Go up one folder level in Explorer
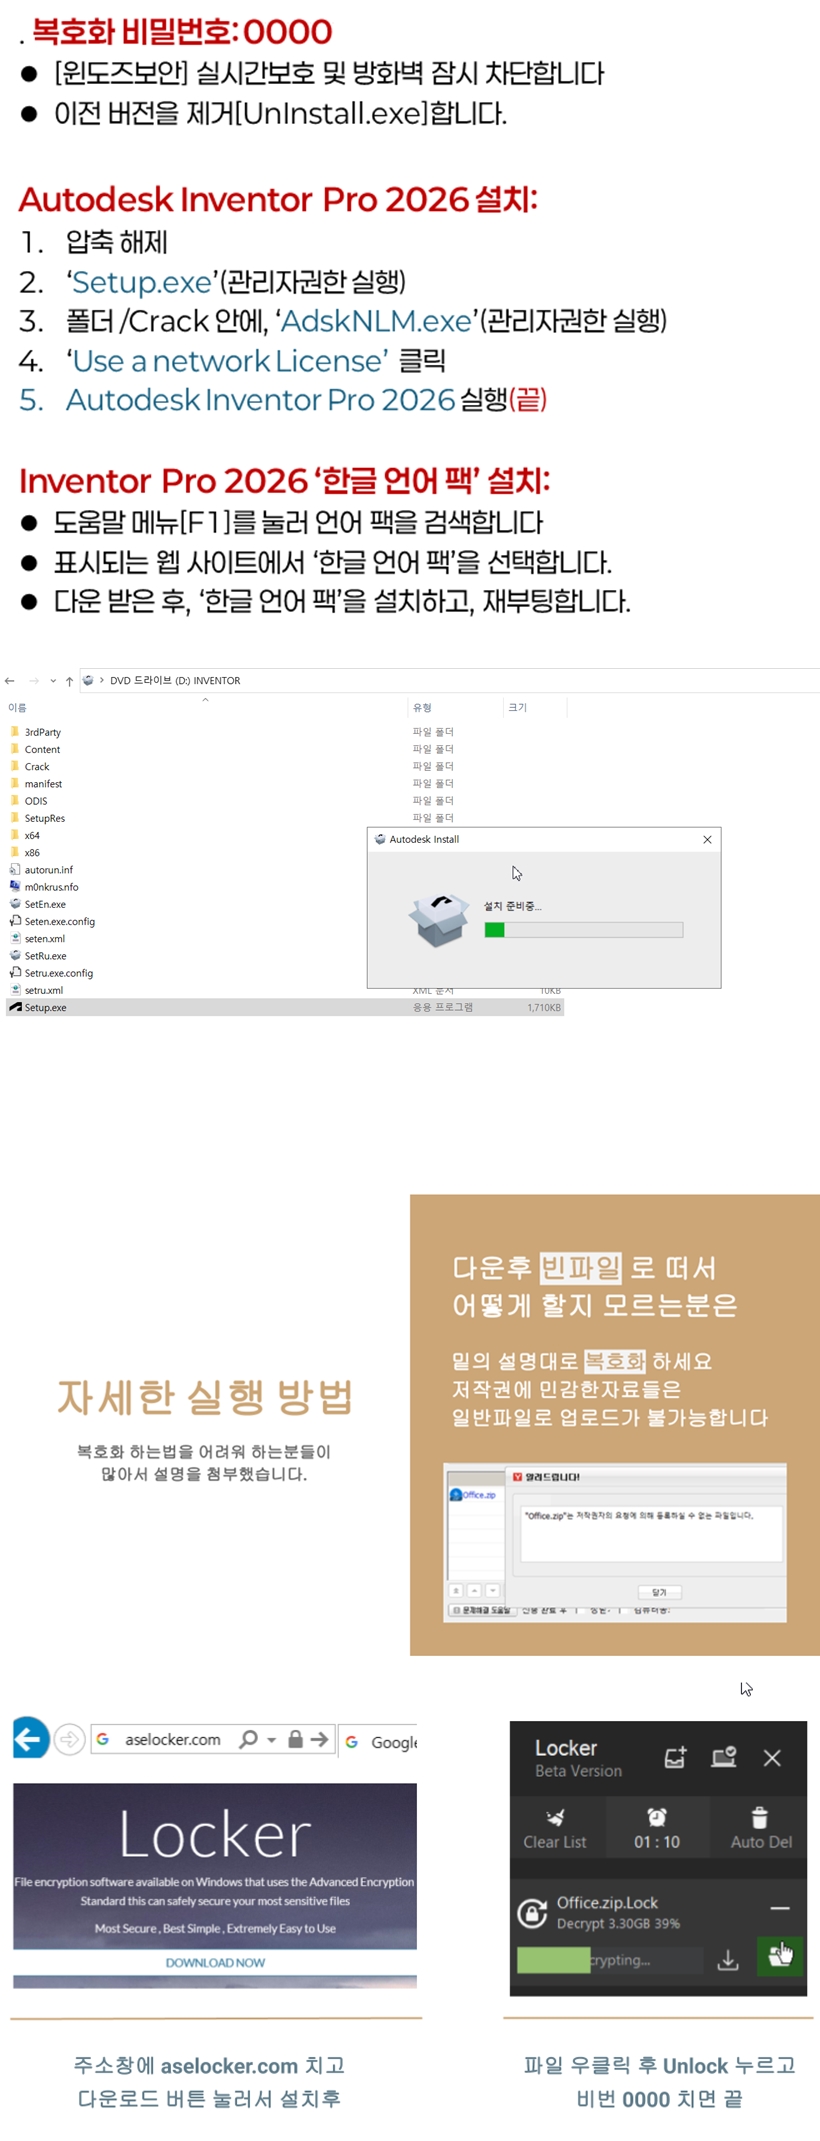The image size is (820, 2141). 69,681
